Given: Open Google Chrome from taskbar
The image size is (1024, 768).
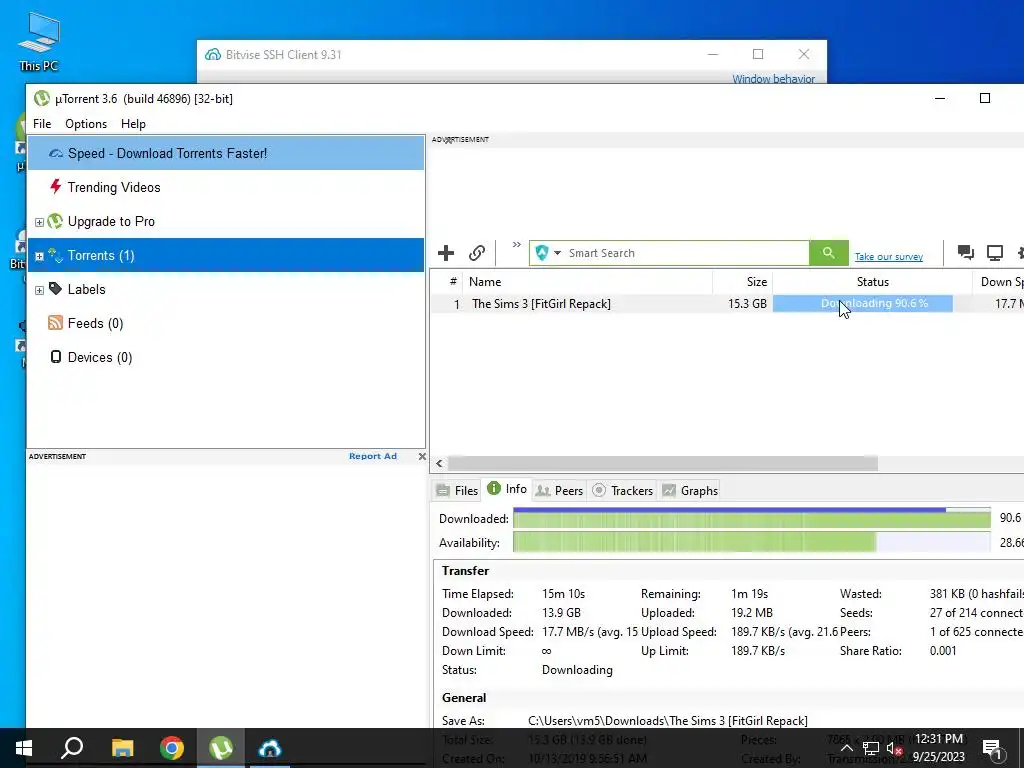Looking at the screenshot, I should pyautogui.click(x=172, y=748).
